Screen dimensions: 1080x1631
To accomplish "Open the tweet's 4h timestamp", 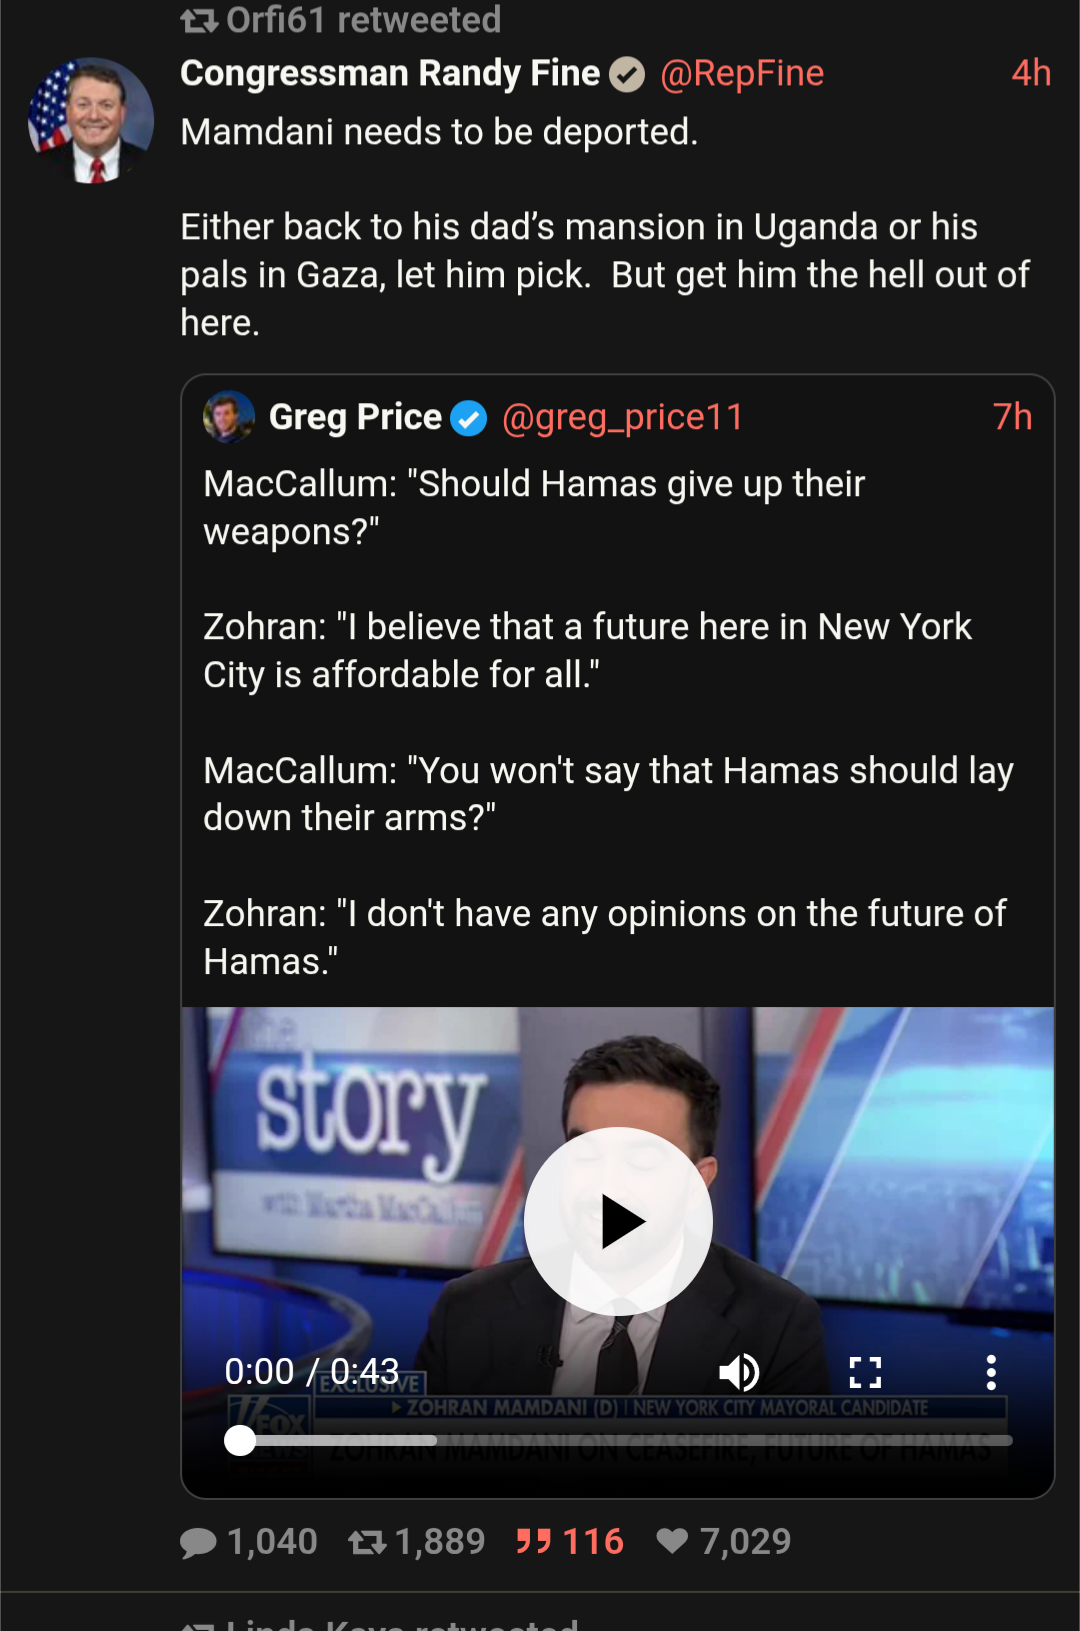I will tap(1031, 73).
